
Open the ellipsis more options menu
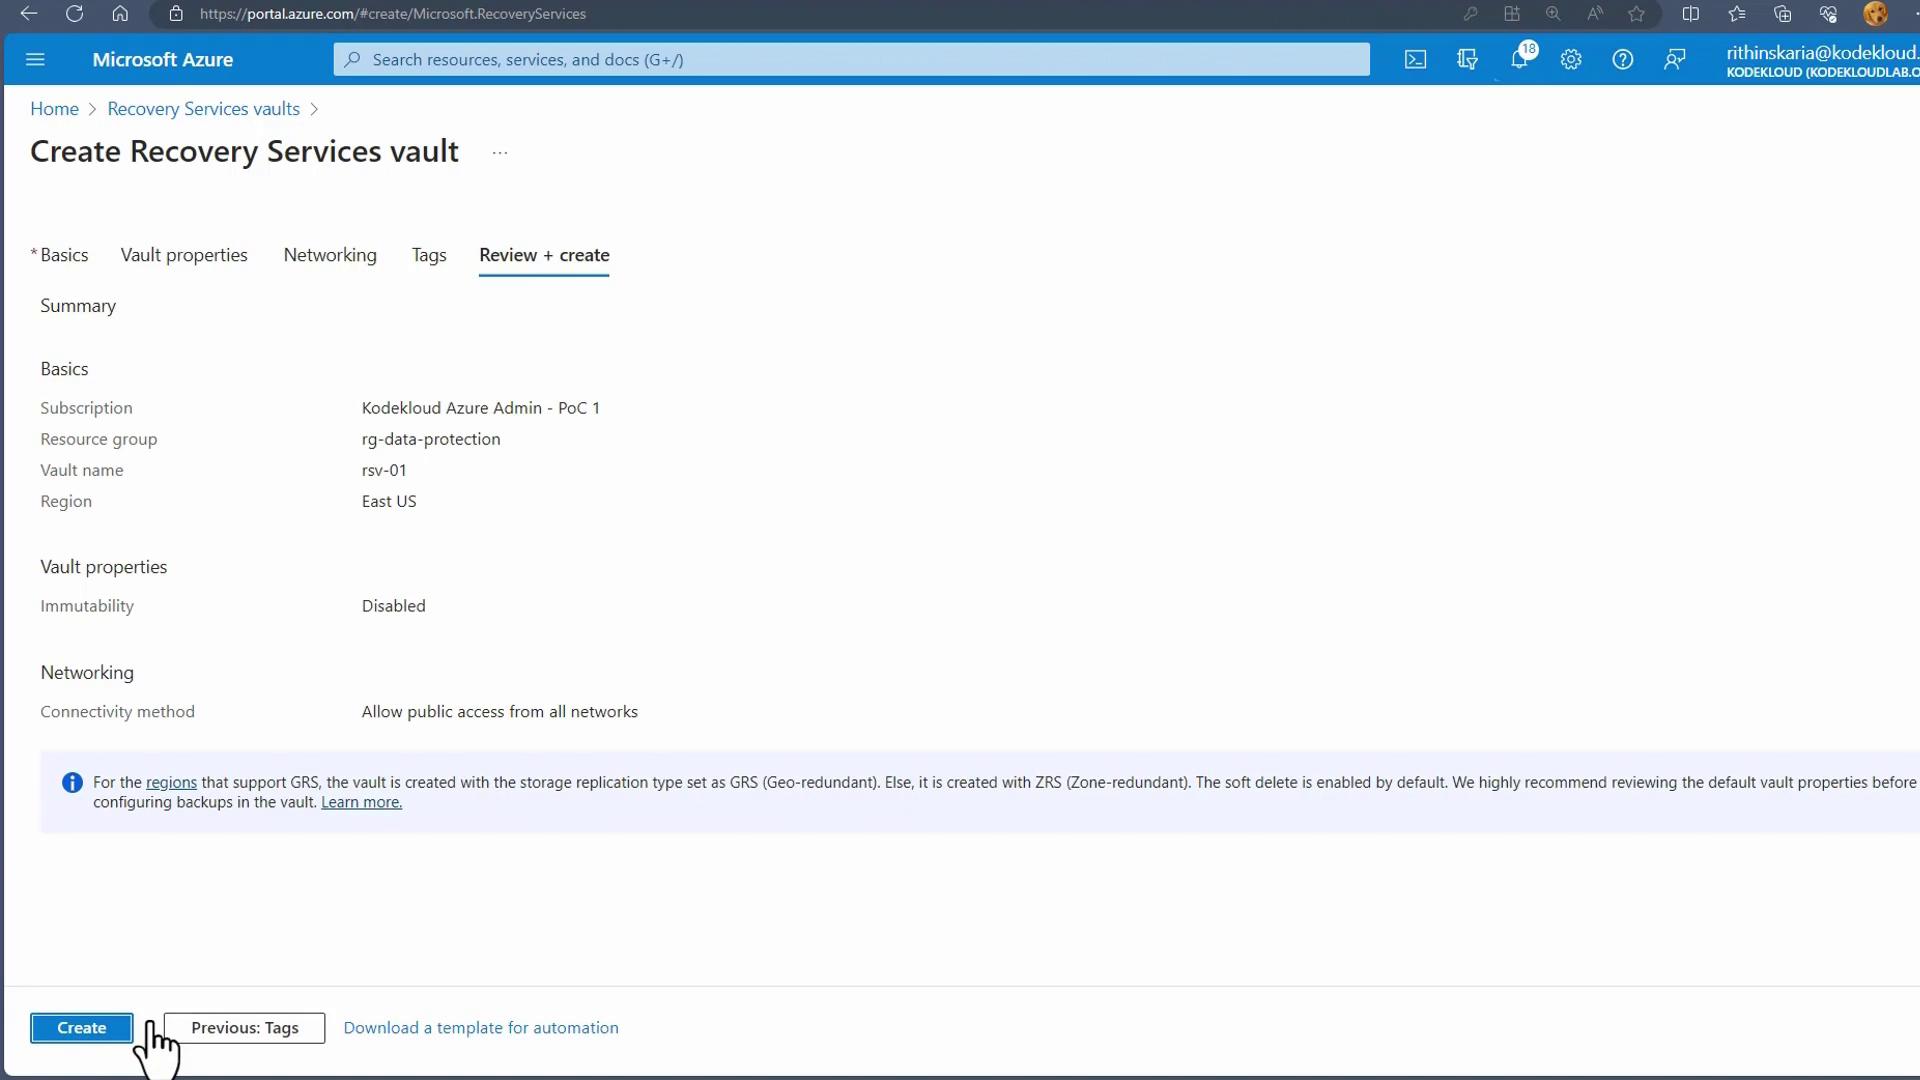500,153
